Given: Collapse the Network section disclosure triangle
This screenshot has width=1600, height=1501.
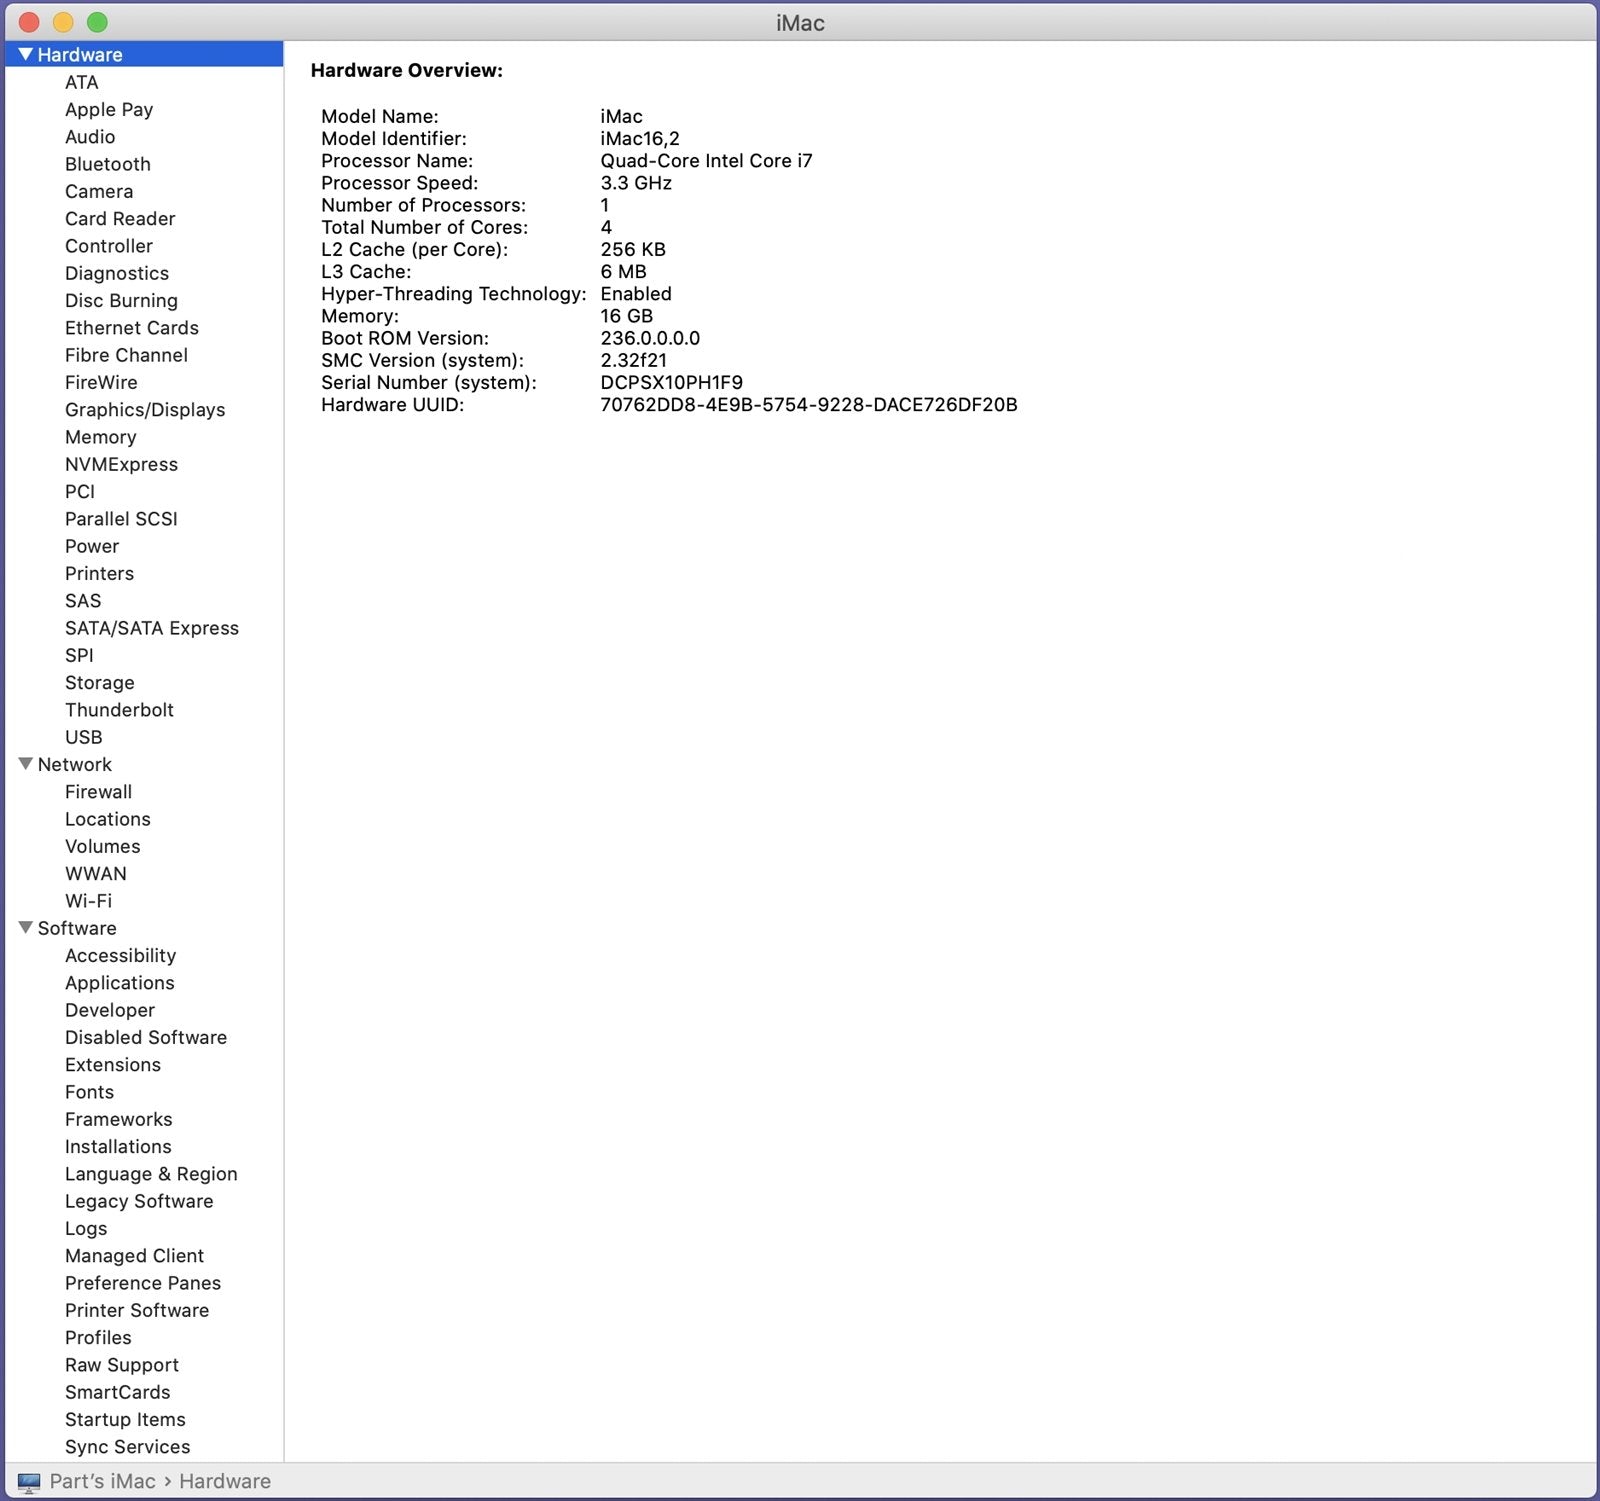Looking at the screenshot, I should tap(26, 764).
